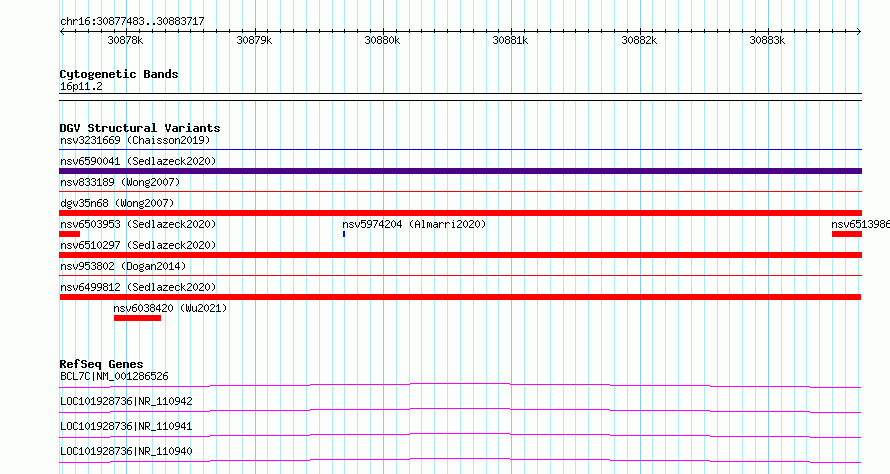The image size is (890, 474).
Task: Click the nsv953802 (Dogan2014) label
Action: point(123,266)
